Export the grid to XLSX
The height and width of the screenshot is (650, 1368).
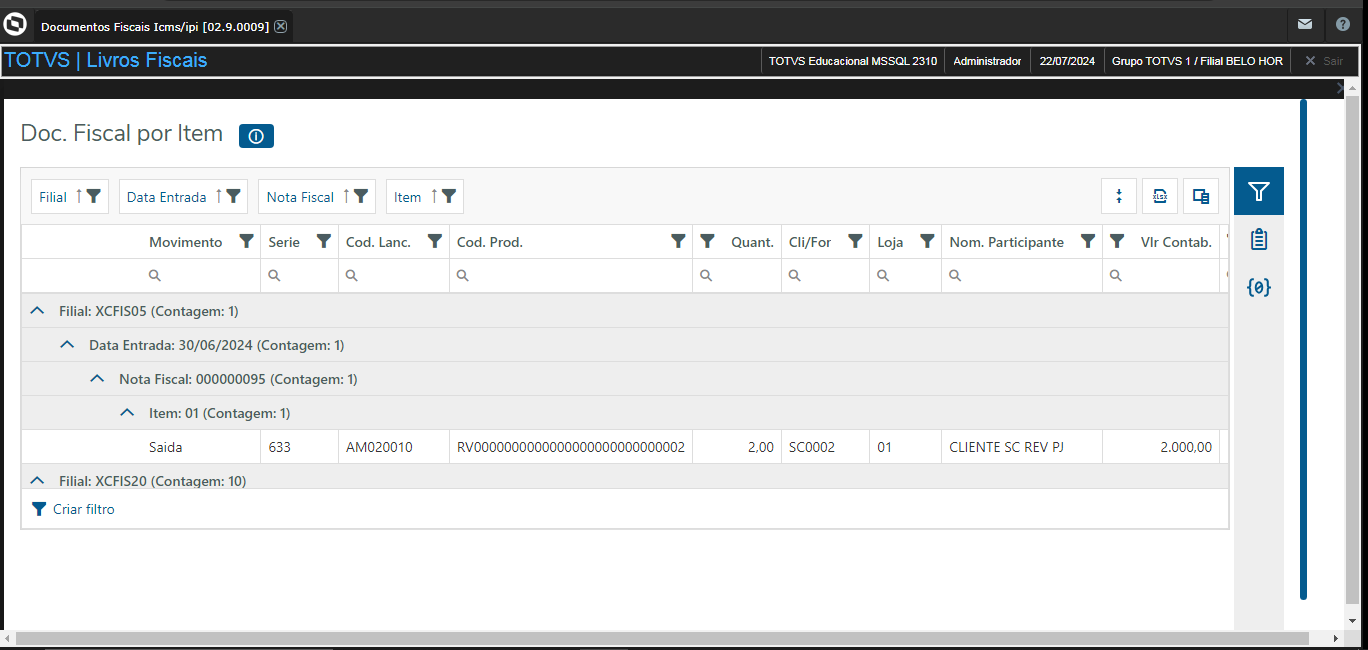pyautogui.click(x=1160, y=196)
